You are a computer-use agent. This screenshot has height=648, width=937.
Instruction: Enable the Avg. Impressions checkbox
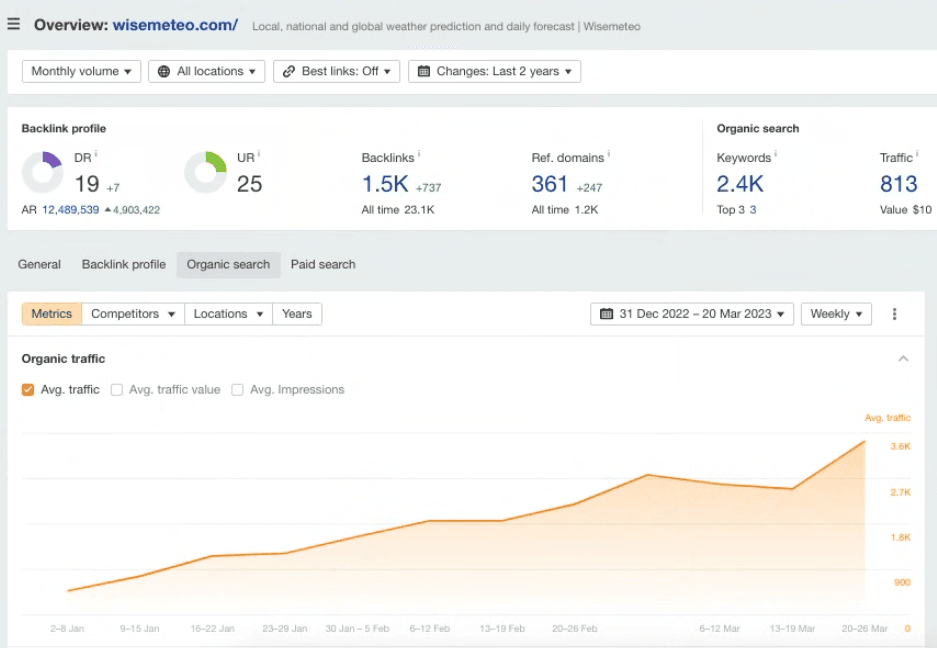click(237, 390)
